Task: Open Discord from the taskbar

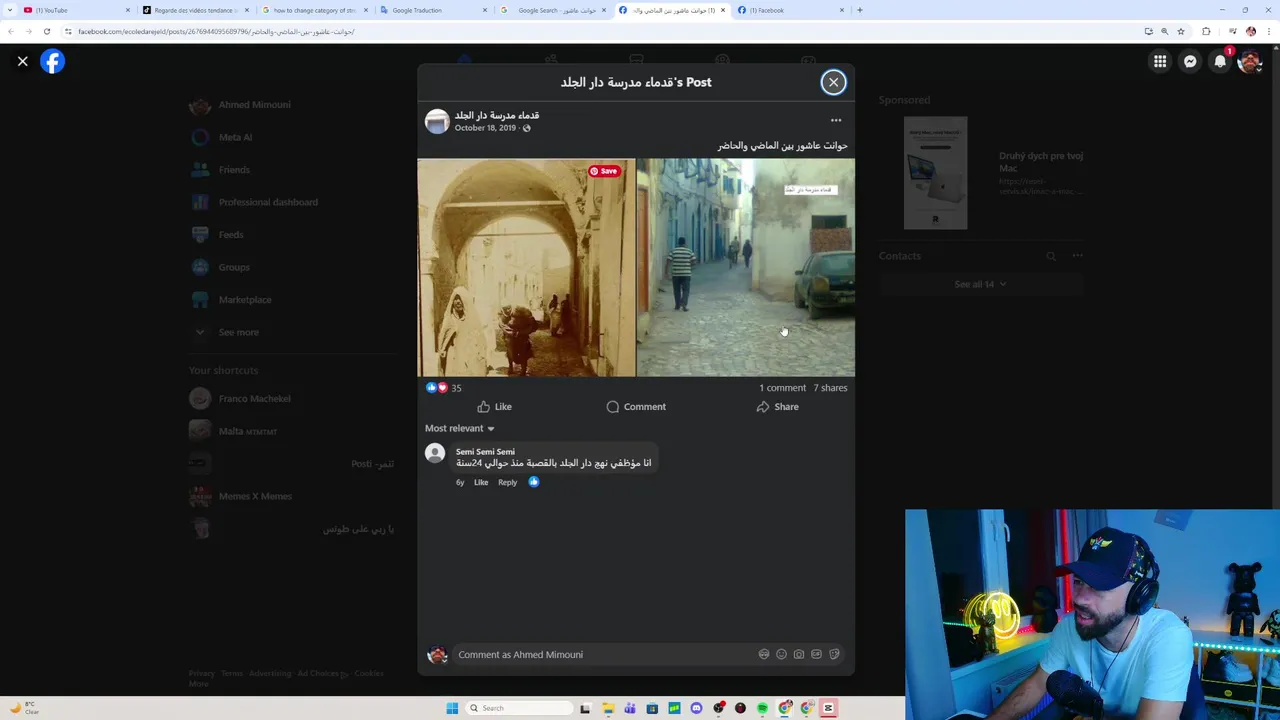Action: 697,708
